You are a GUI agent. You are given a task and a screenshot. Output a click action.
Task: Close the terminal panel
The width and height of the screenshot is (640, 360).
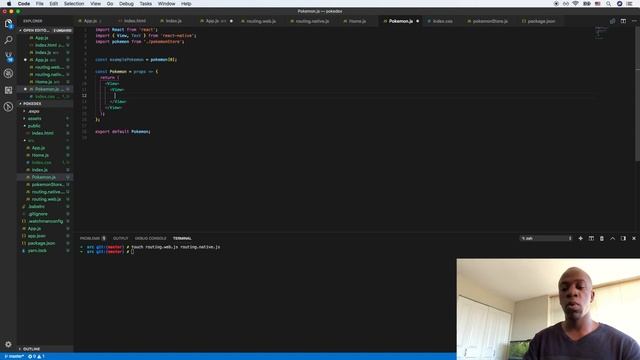click(x=634, y=238)
